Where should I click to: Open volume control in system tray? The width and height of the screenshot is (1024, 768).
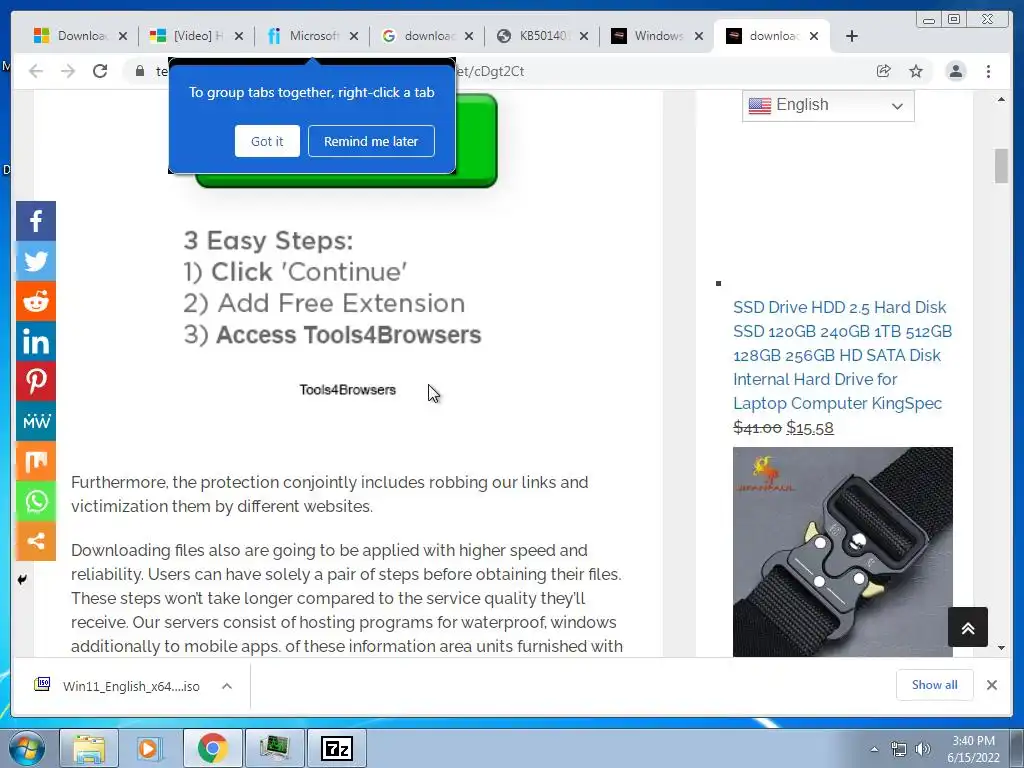click(x=923, y=749)
